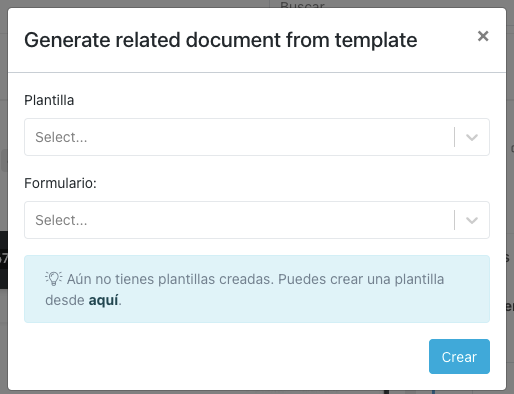
Task: Click the Formulario: field label
Action: [60, 183]
